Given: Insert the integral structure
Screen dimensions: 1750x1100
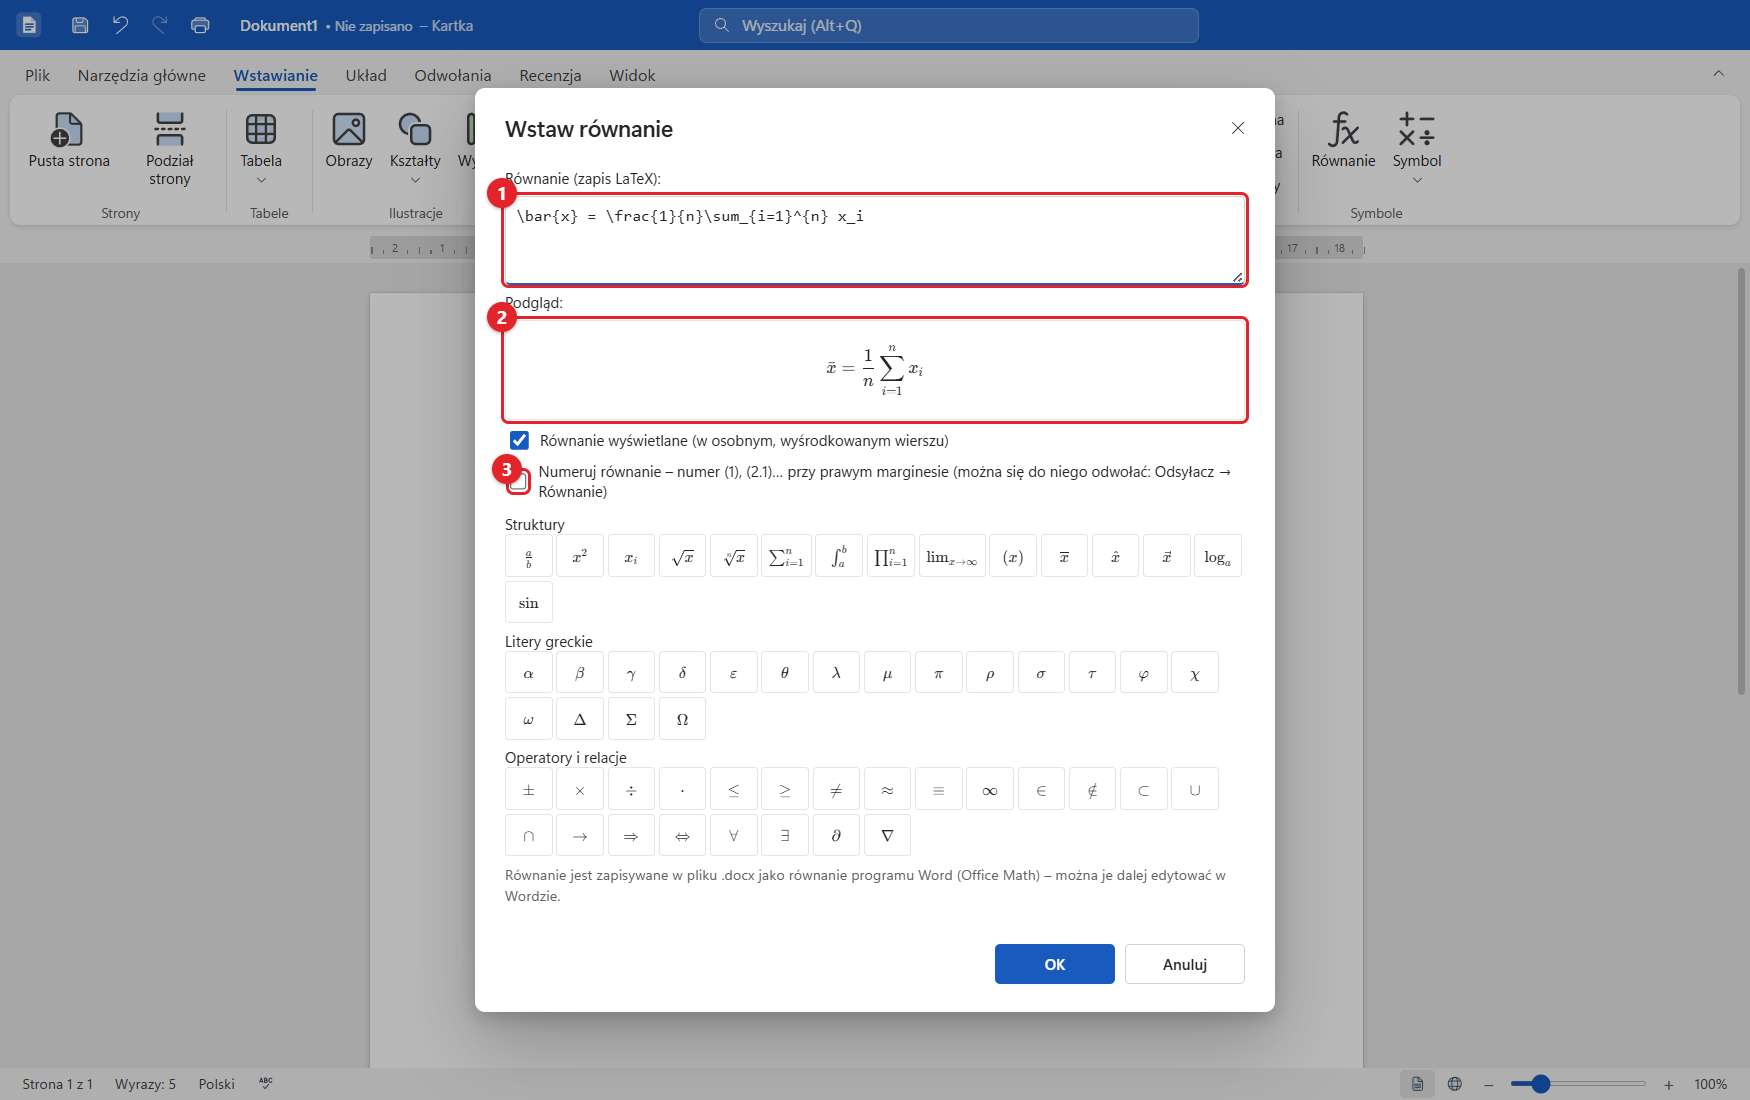Looking at the screenshot, I should click(x=838, y=556).
